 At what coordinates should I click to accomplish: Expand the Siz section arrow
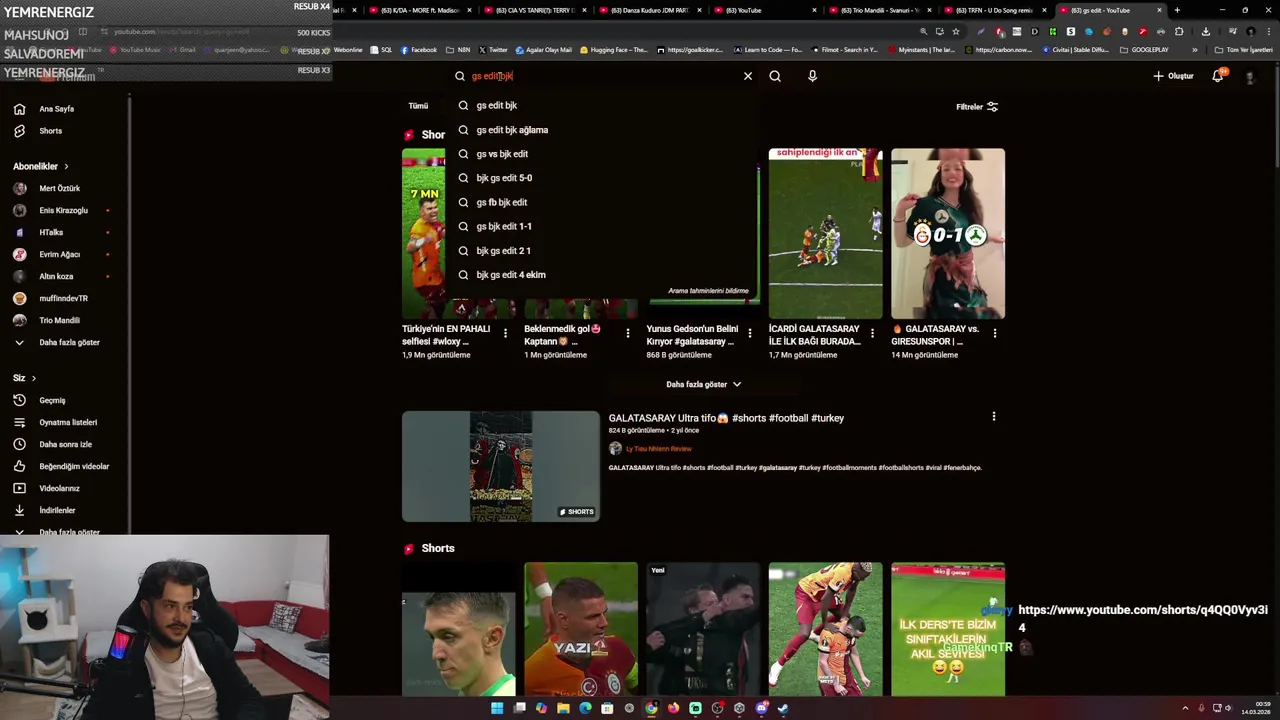click(x=33, y=378)
